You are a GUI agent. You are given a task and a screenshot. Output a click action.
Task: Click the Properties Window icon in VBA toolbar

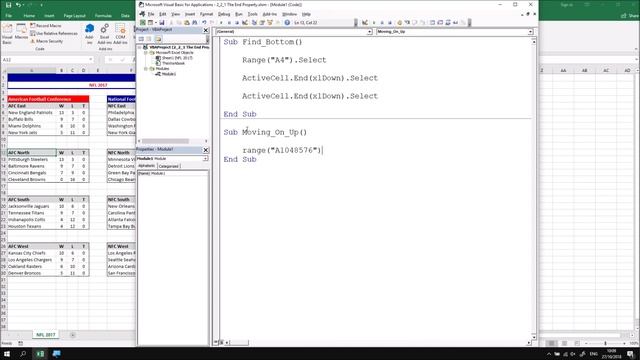[262, 22]
